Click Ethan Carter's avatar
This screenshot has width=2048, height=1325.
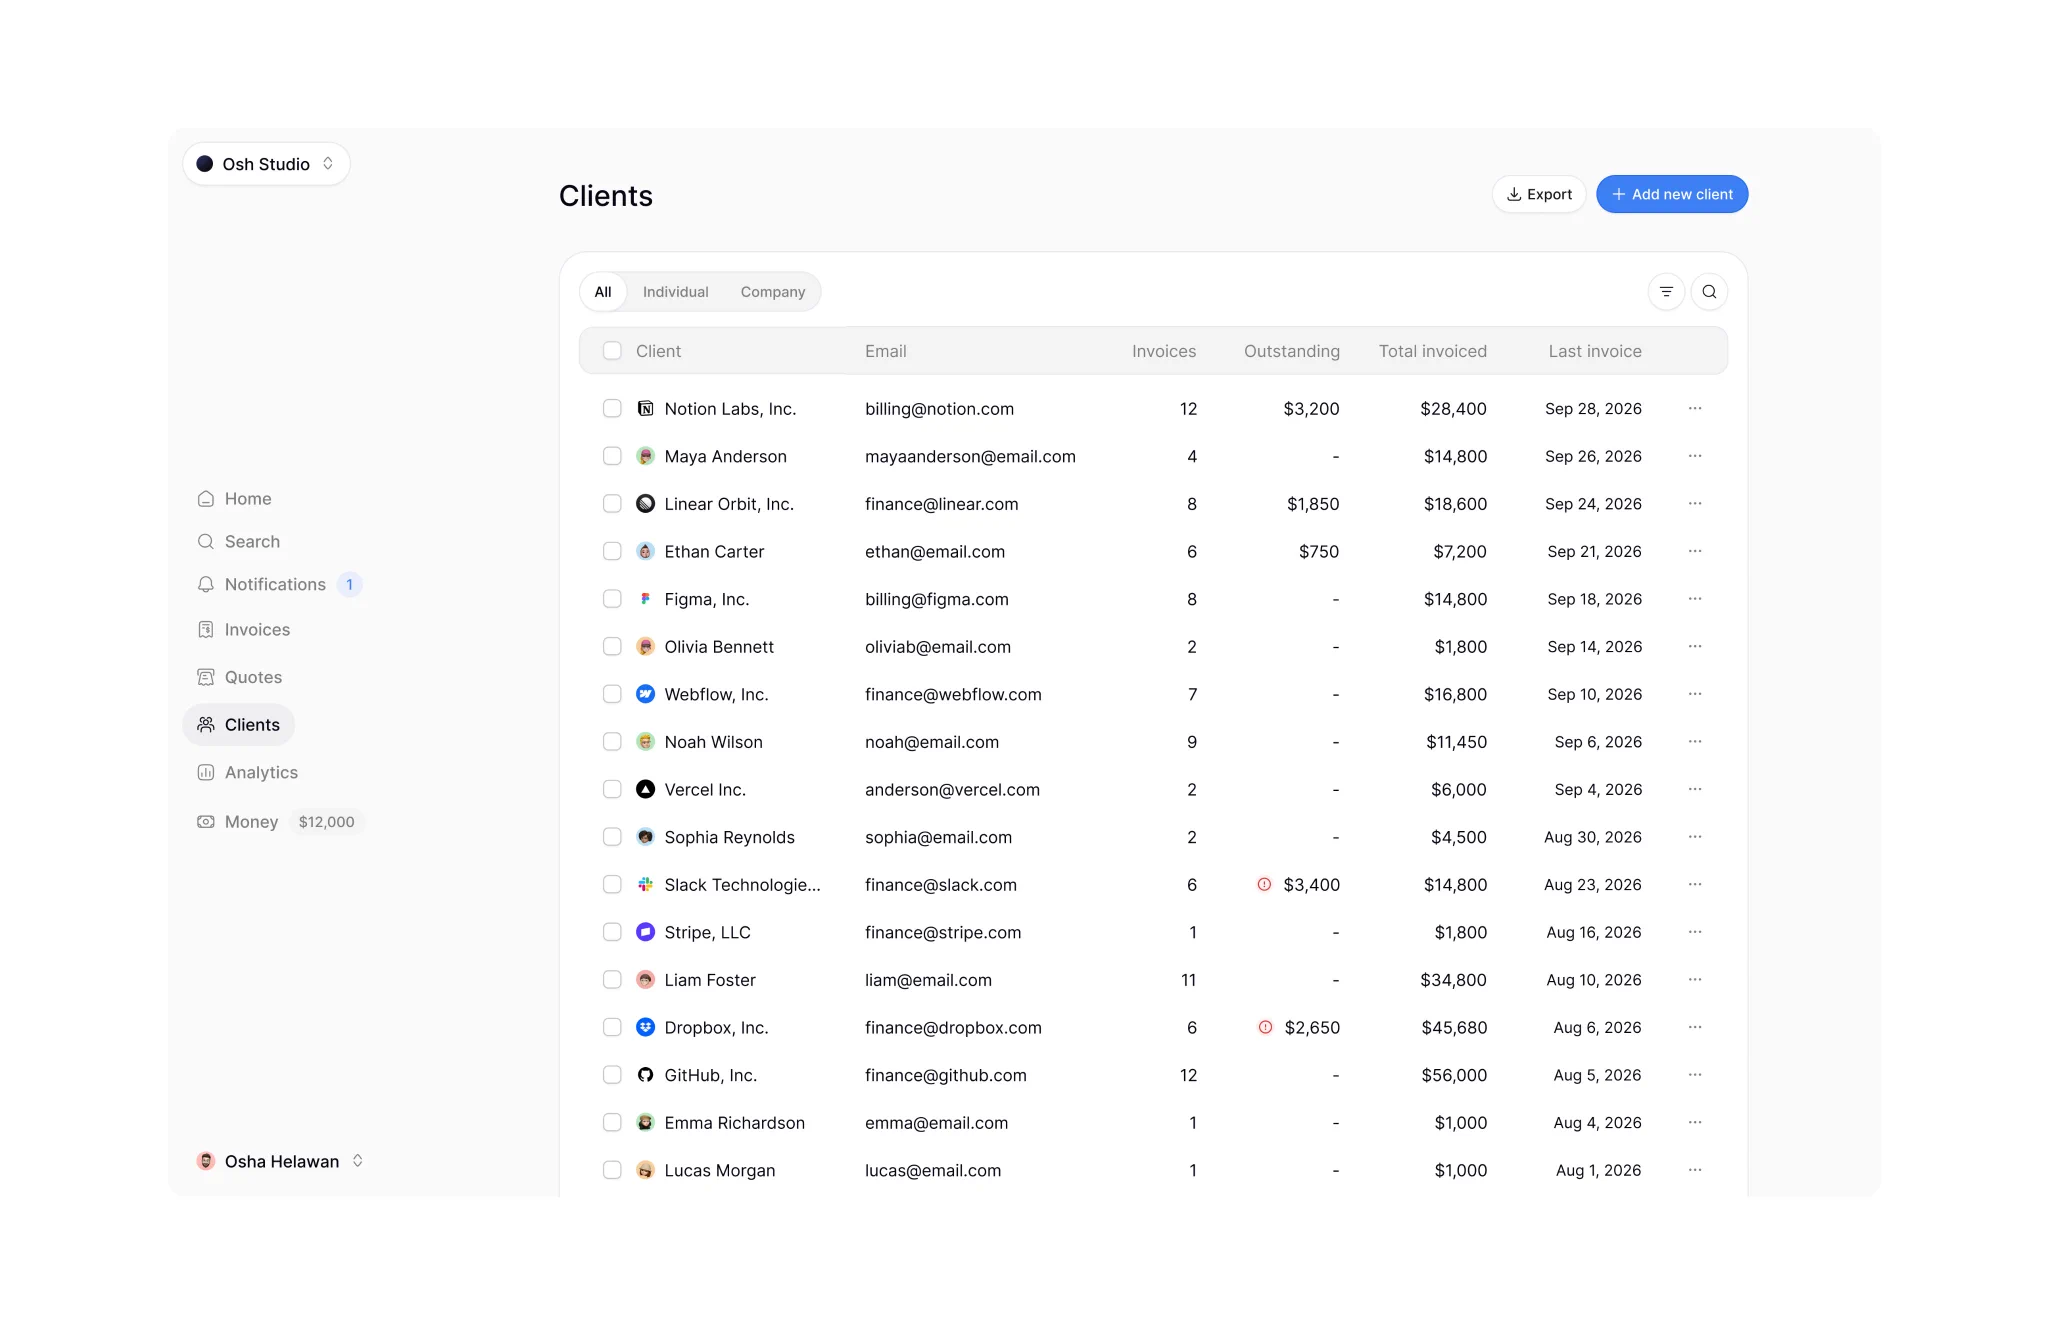click(x=645, y=551)
